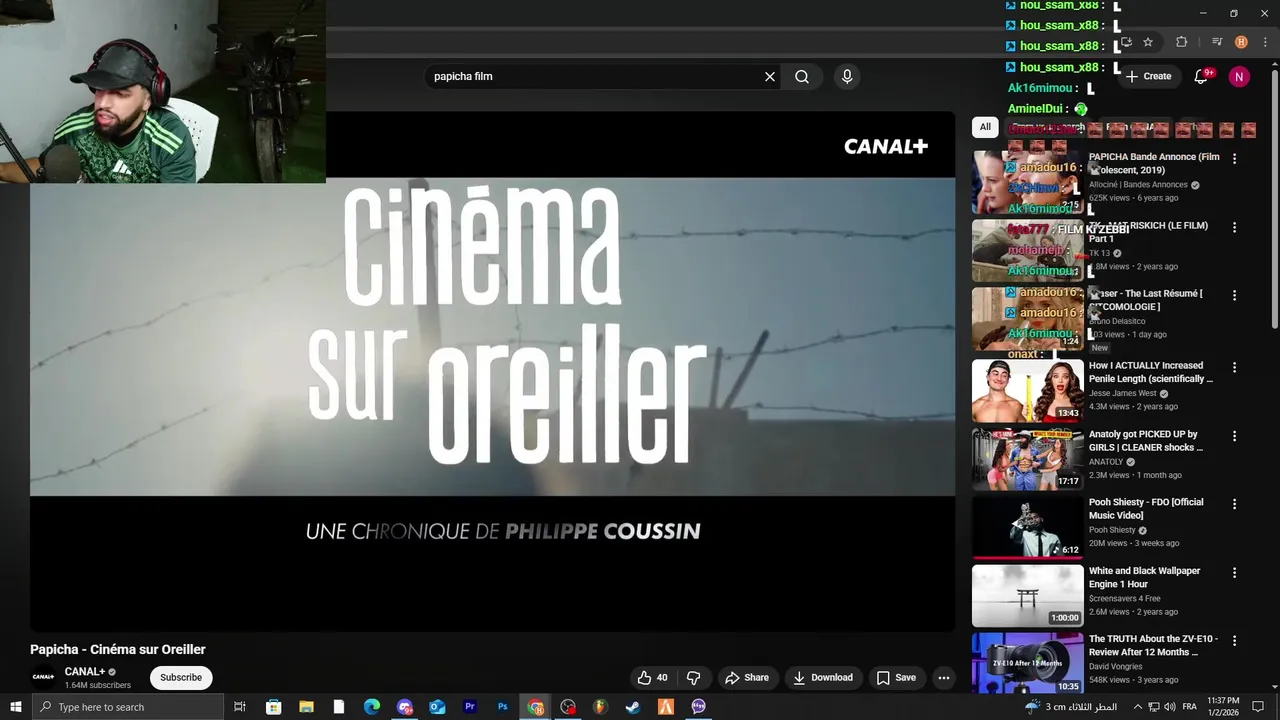Open YouTube notifications bell

1201,76
